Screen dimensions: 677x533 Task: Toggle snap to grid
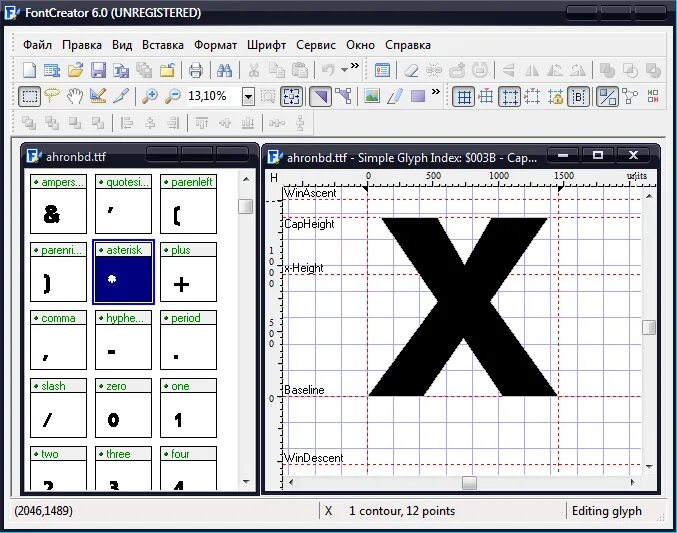point(486,96)
